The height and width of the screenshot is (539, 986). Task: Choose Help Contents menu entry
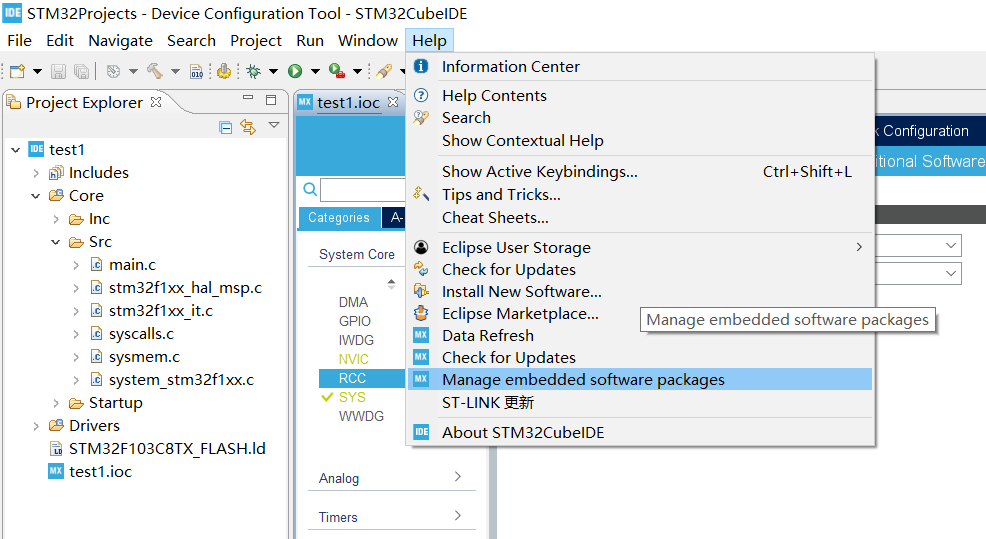640,96
